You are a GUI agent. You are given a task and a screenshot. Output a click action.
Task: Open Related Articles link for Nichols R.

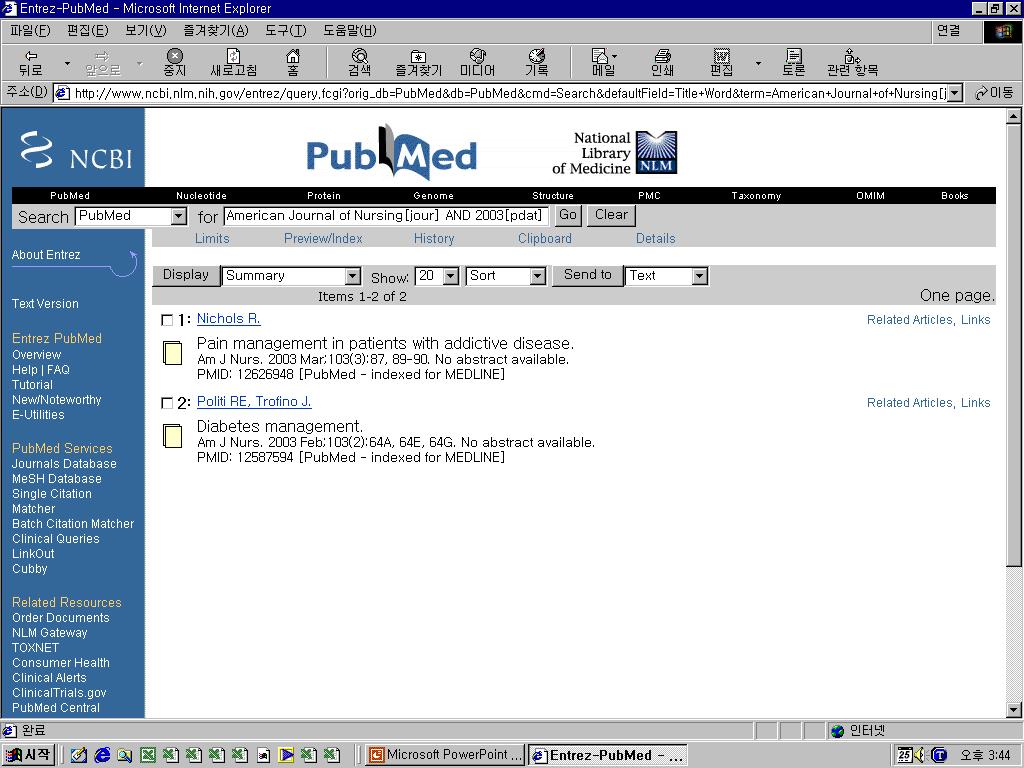tap(910, 320)
